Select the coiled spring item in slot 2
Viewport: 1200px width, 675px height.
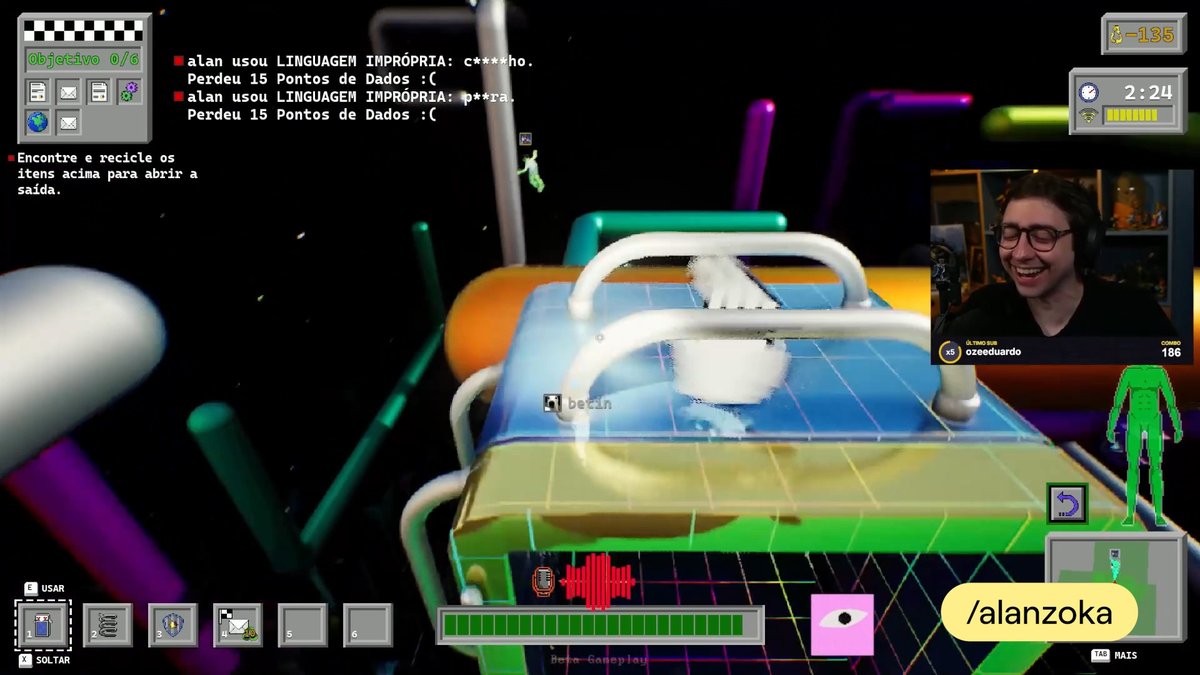click(x=108, y=625)
